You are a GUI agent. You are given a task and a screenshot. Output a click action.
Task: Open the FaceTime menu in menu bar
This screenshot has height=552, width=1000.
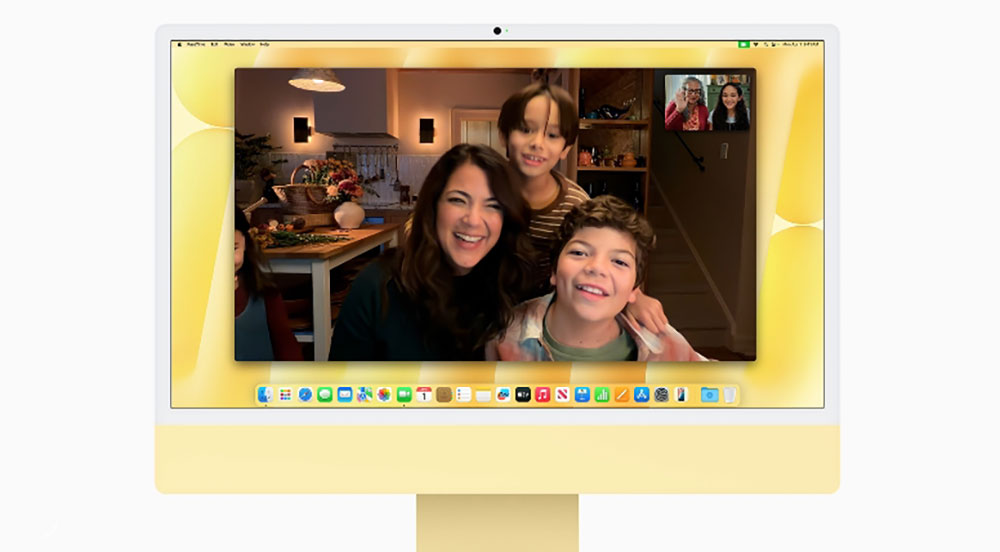pos(196,45)
